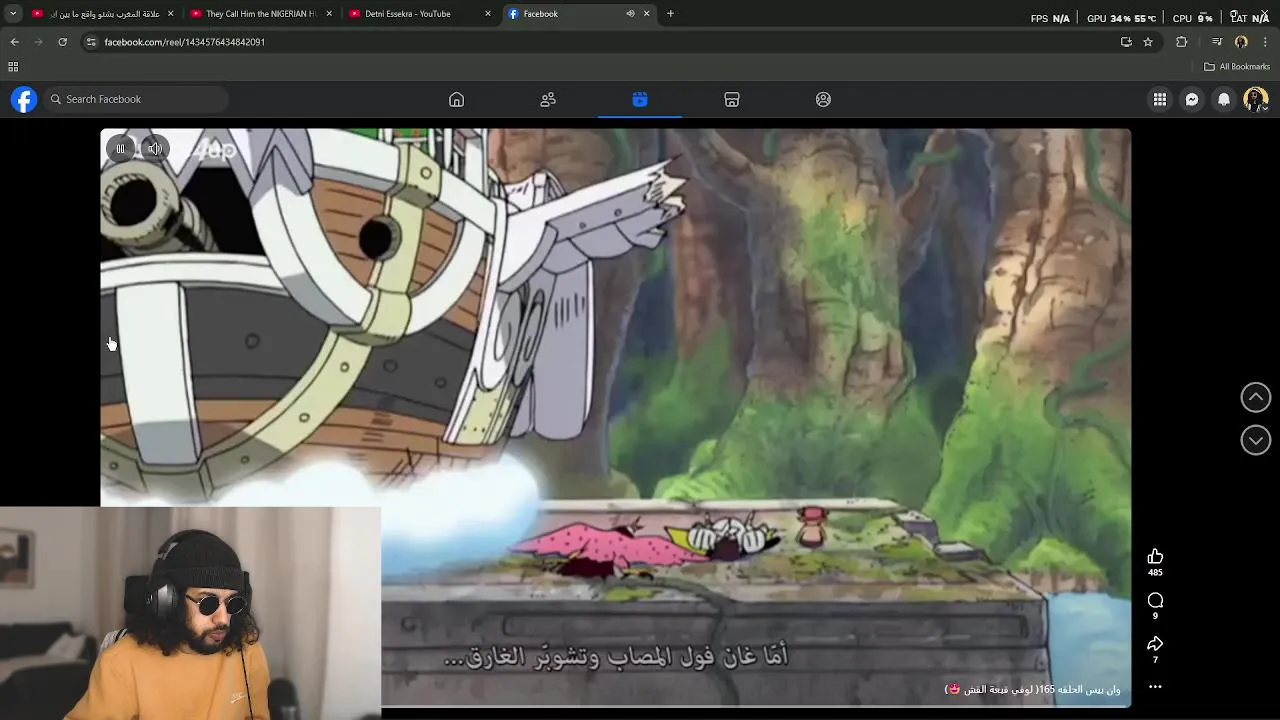The width and height of the screenshot is (1280, 720).
Task: Open the Marketplace icon
Action: coord(732,99)
